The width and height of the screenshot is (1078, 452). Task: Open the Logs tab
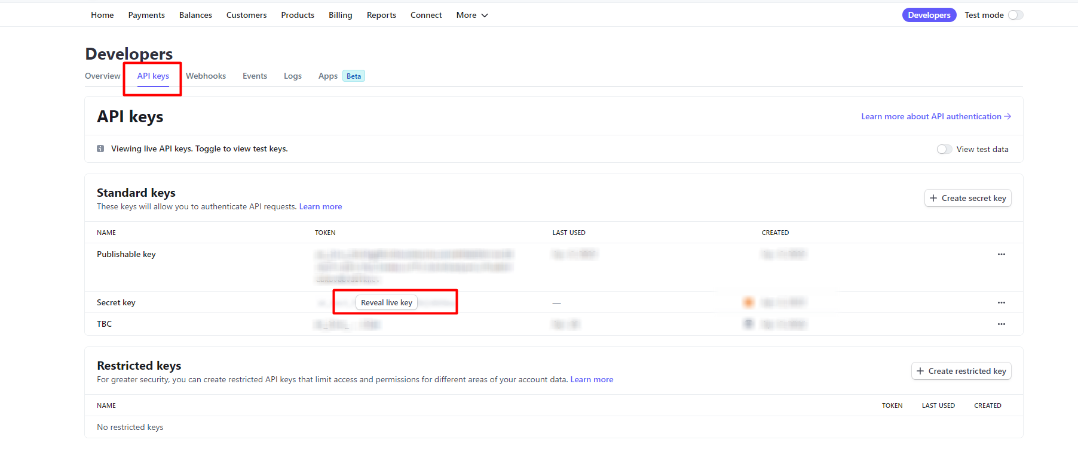click(x=293, y=76)
